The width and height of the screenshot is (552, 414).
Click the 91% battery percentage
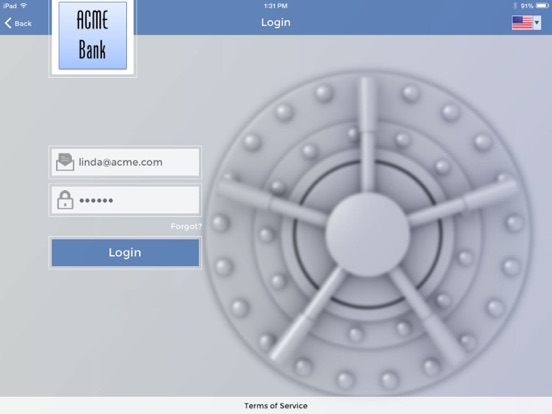point(527,6)
